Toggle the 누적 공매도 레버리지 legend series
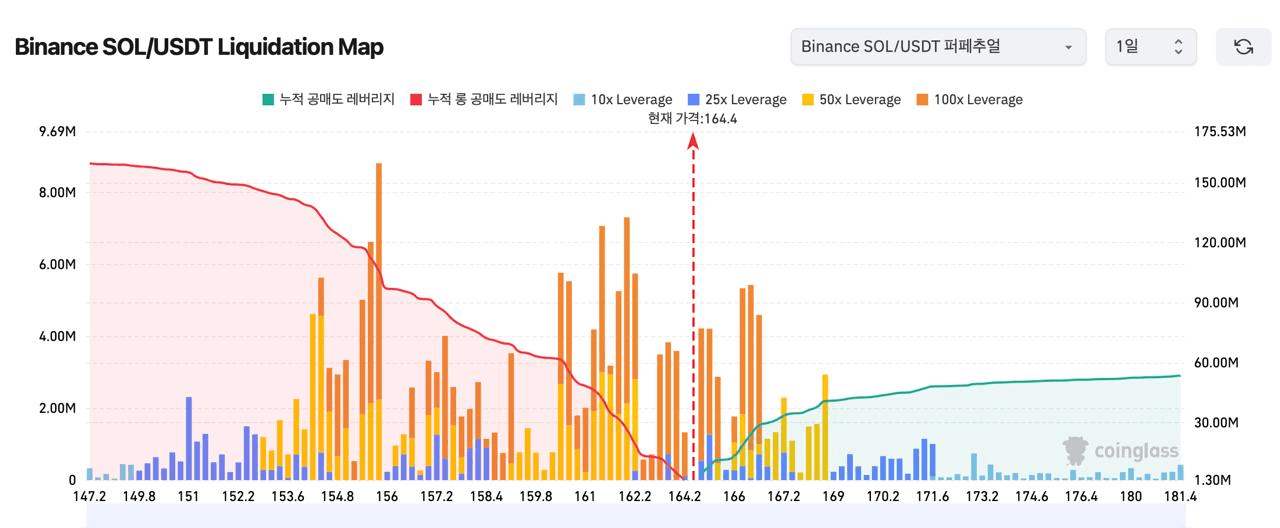The width and height of the screenshot is (1280, 528). pos(328,99)
